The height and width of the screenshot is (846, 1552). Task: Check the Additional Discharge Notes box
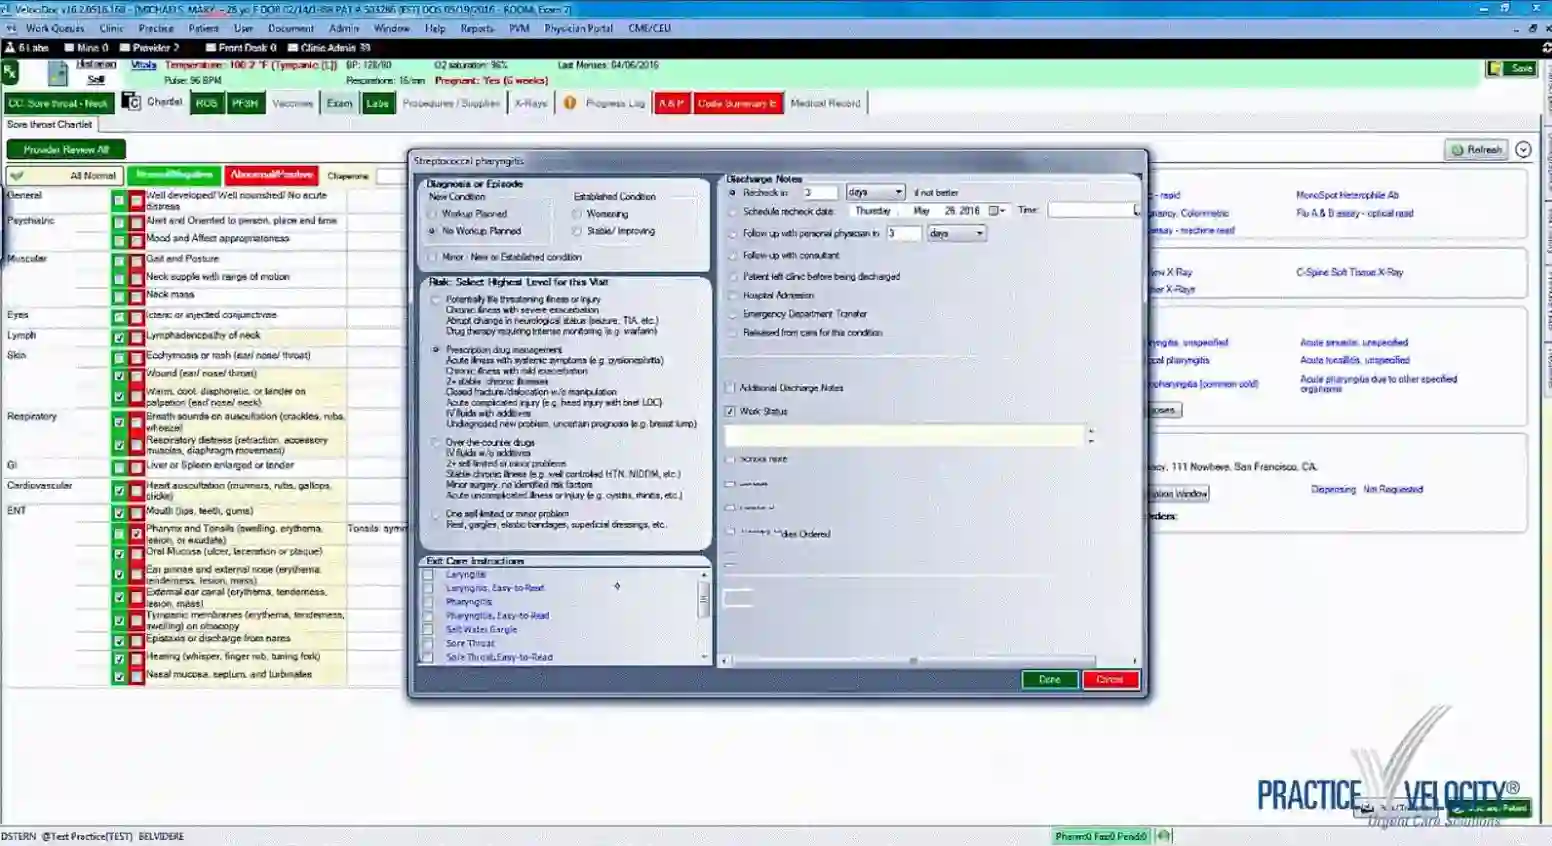[729, 388]
